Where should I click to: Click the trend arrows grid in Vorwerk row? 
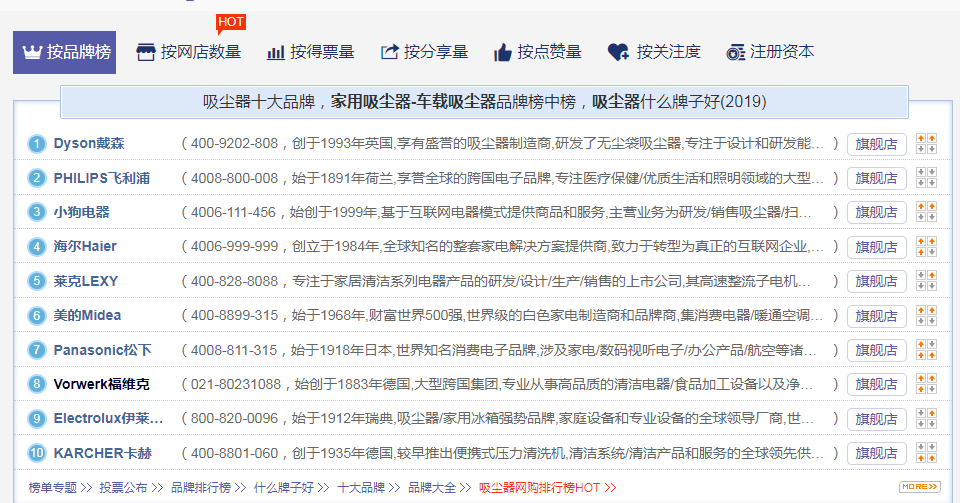[926, 384]
